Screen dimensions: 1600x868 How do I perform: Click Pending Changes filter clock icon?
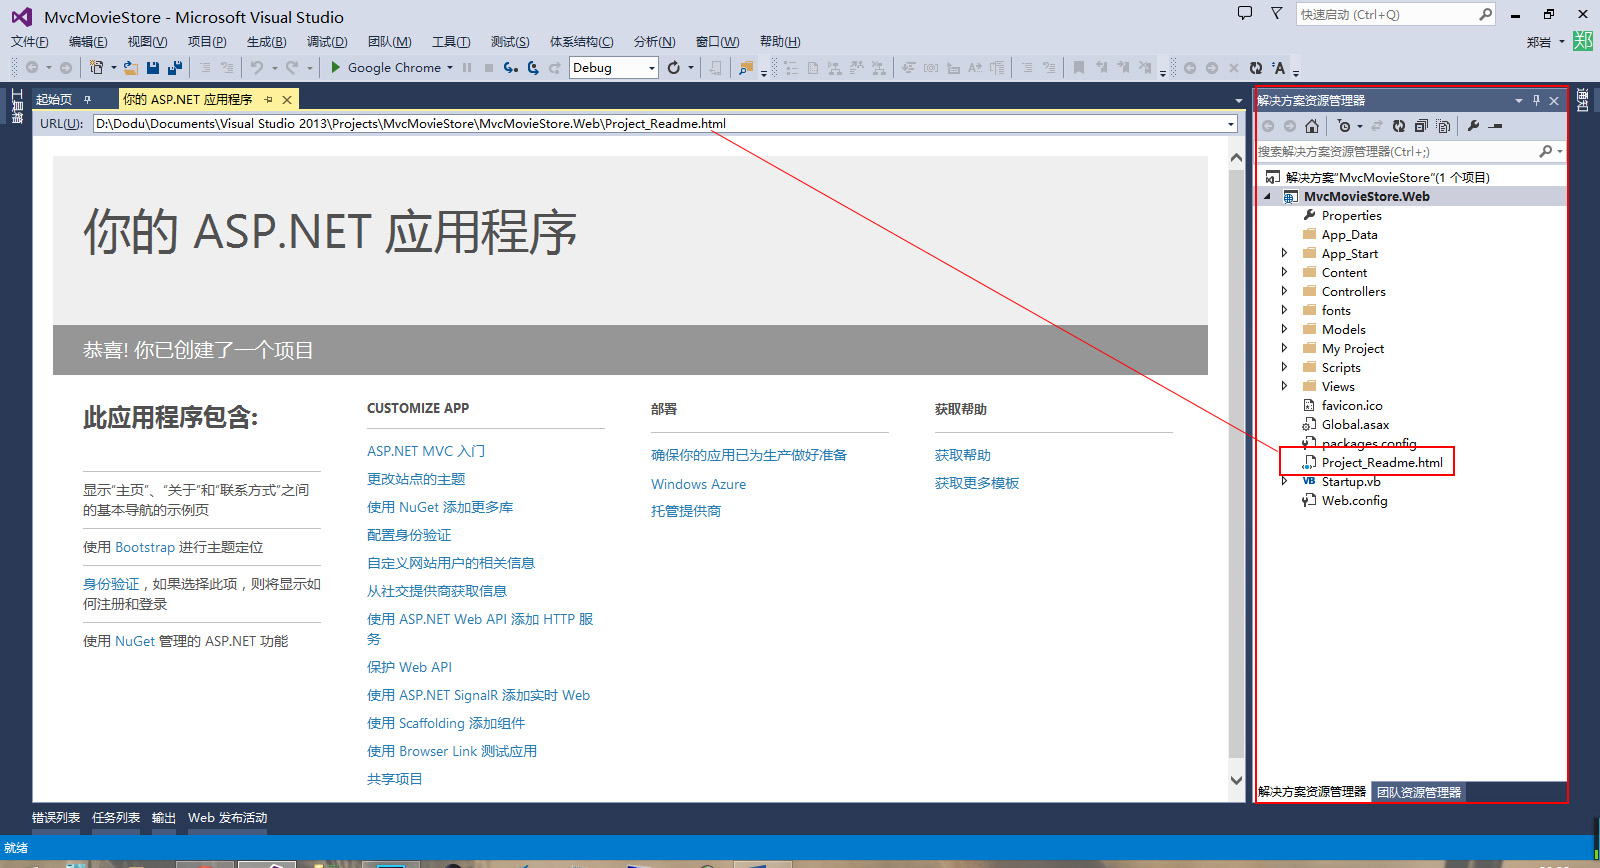(x=1344, y=126)
